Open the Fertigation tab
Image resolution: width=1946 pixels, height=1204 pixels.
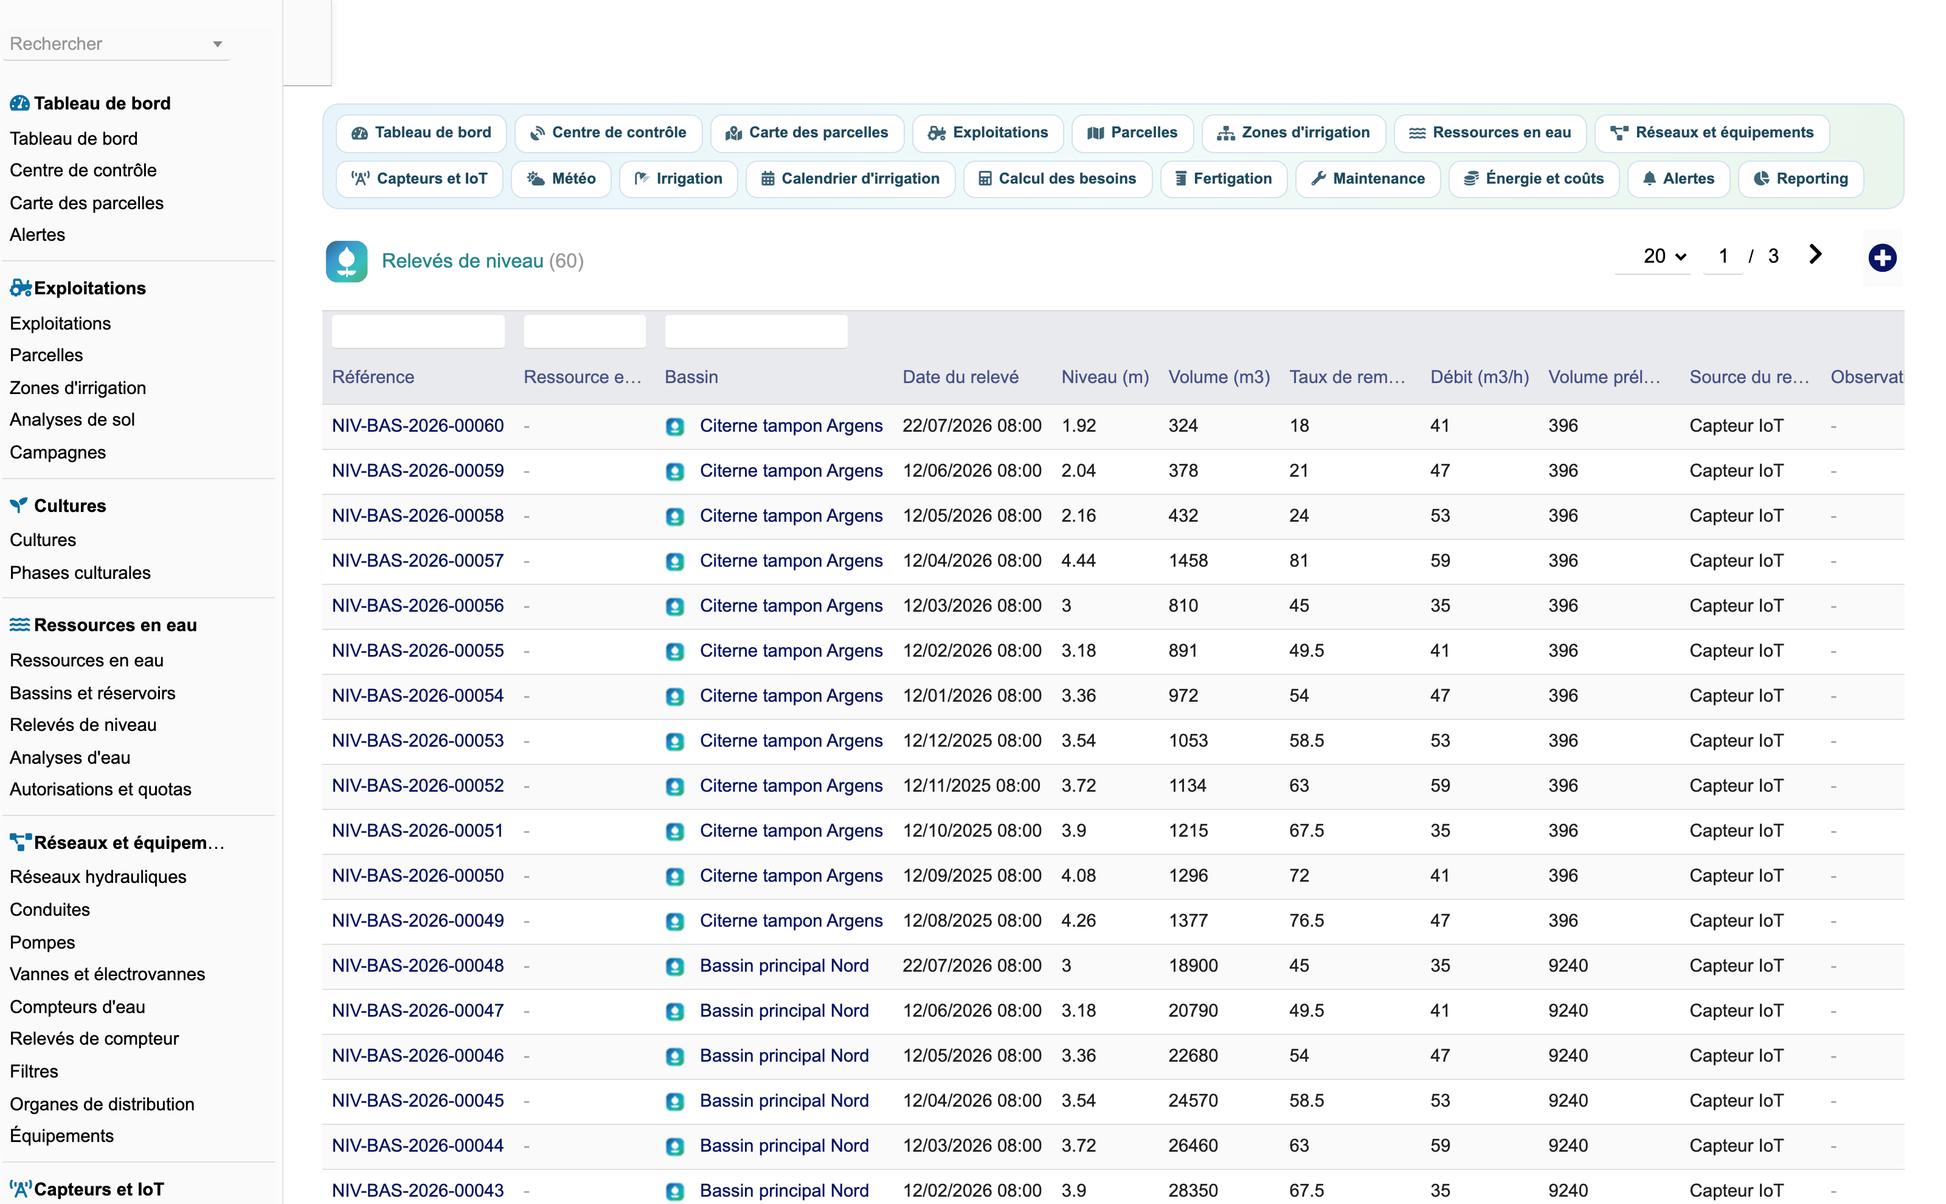(1223, 179)
